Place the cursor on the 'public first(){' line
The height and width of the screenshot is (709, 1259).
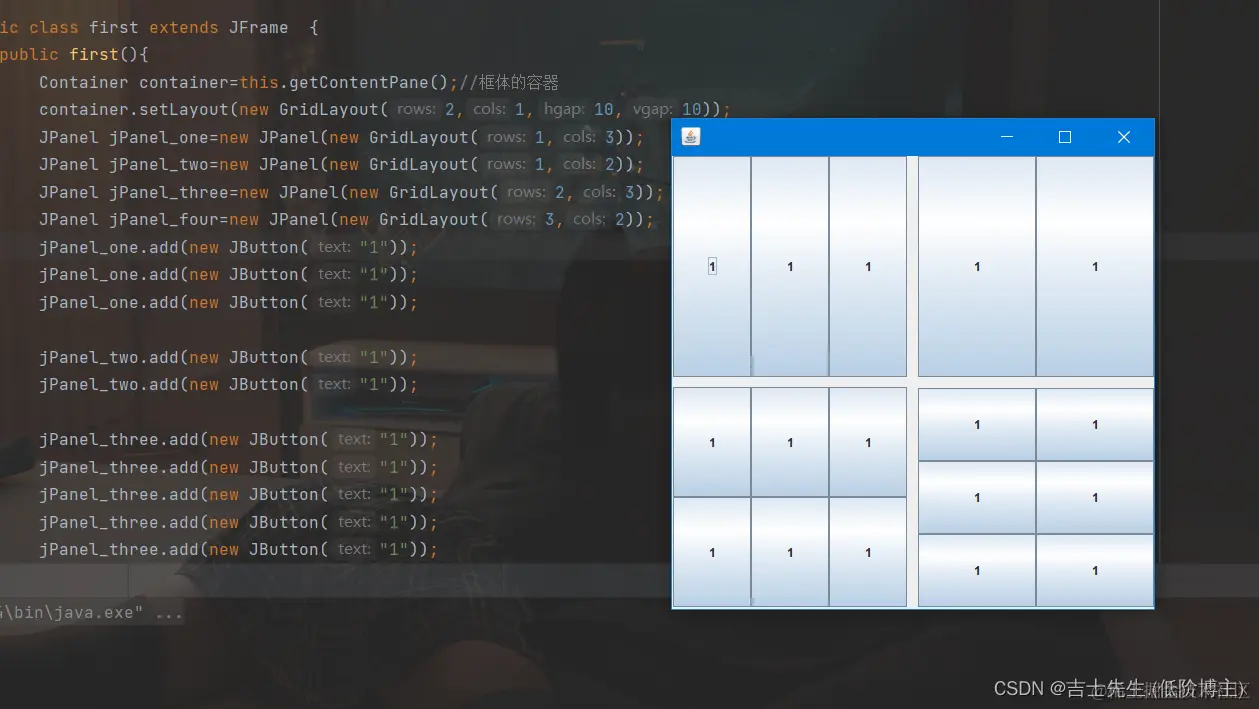[74, 55]
